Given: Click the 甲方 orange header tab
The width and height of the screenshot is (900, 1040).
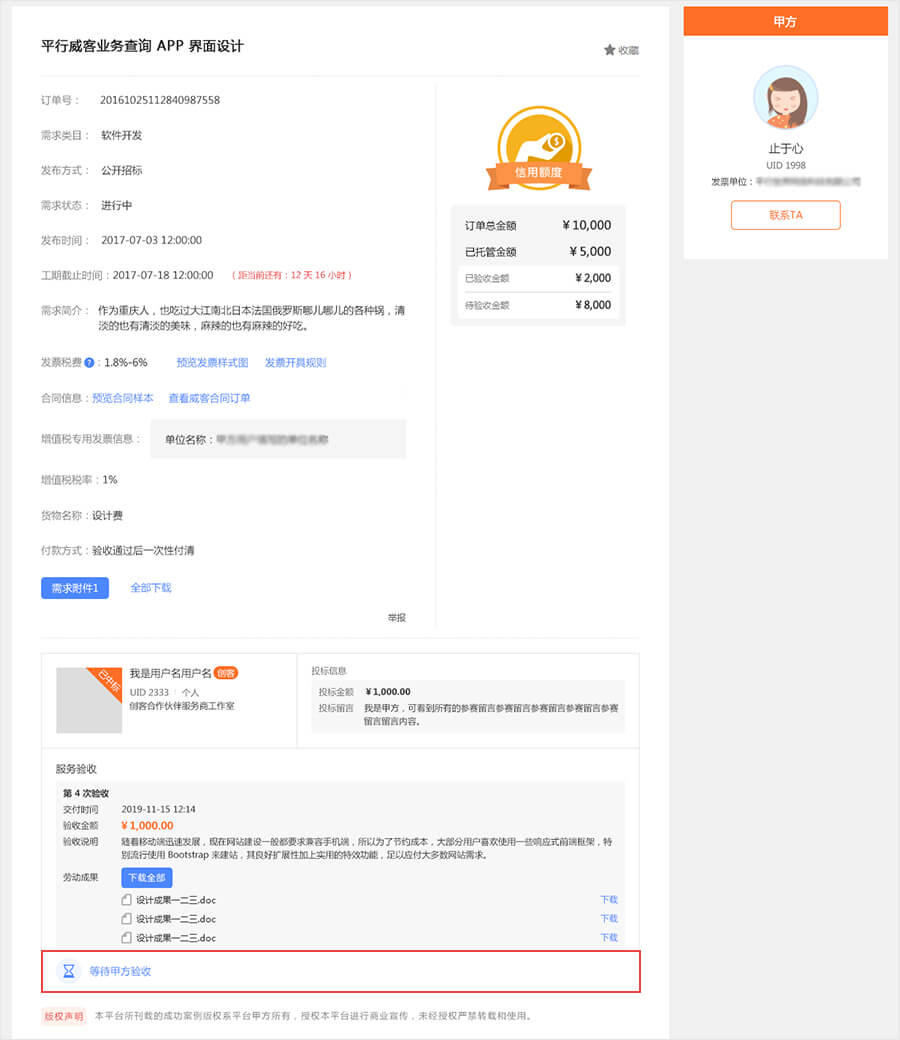Looking at the screenshot, I should pyautogui.click(x=785, y=21).
